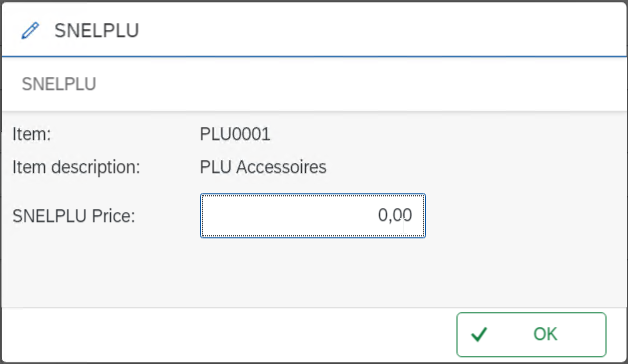Focus the SNELPLU Price input field

[x=313, y=215]
